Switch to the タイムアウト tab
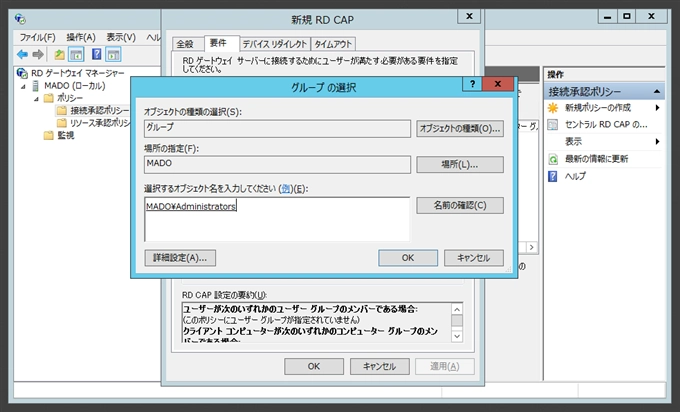This screenshot has height=412, width=680. point(333,44)
